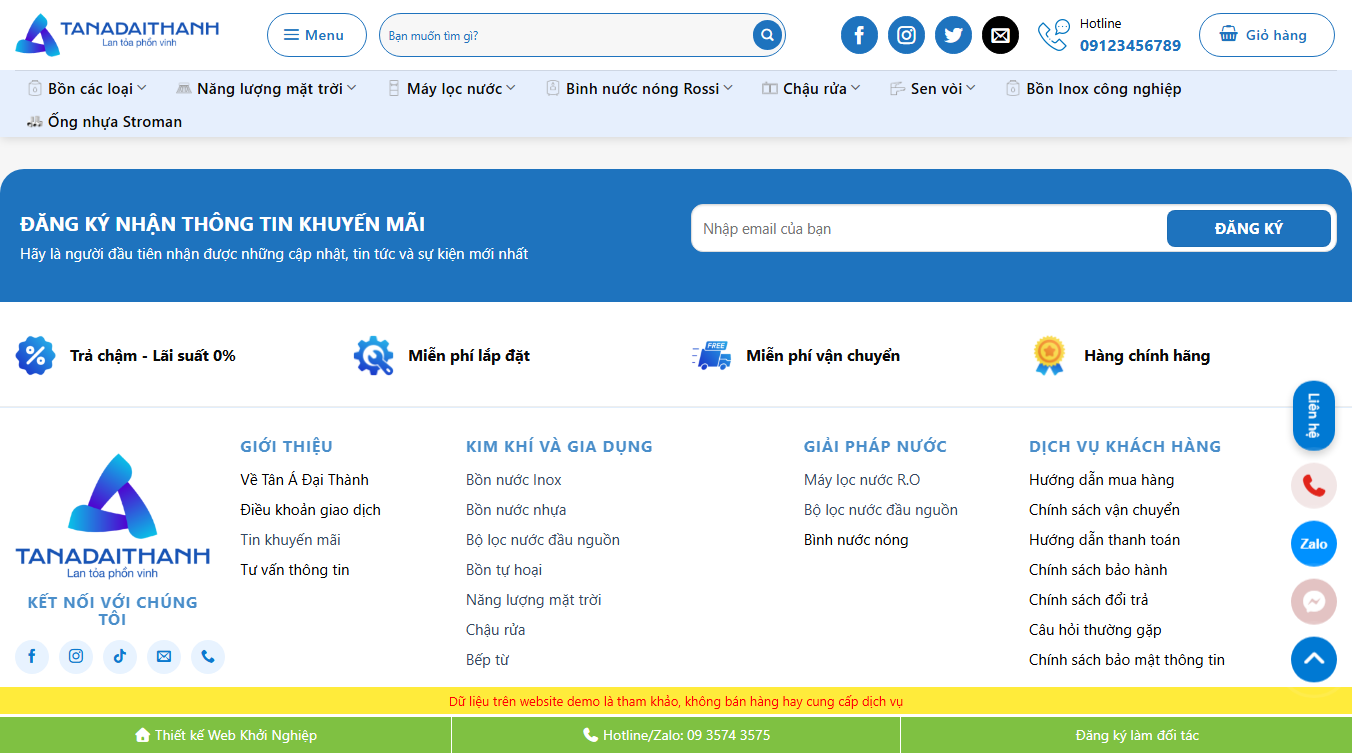Click the search magnifier icon
Viewport: 1352px width, 753px height.
(767, 35)
